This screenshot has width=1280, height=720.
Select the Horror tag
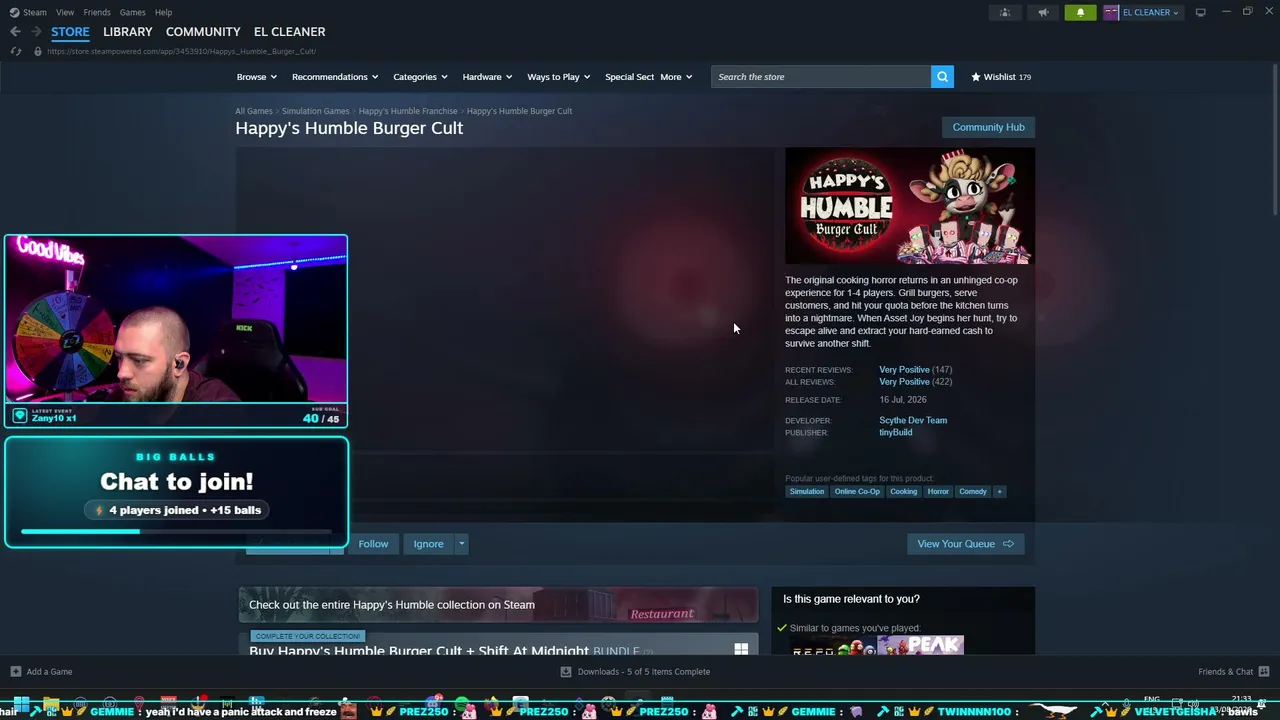[x=938, y=492]
